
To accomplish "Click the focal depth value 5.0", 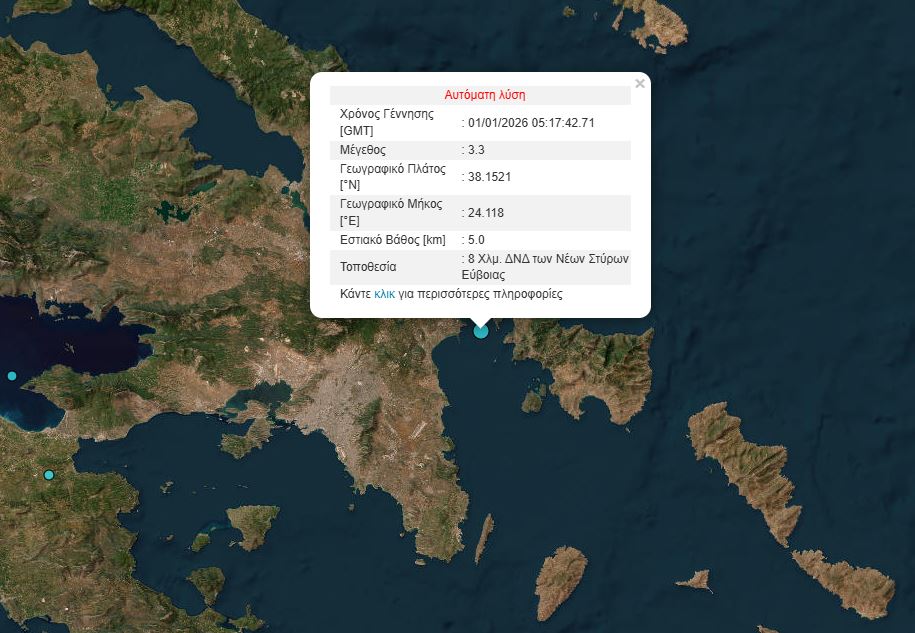I will tap(477, 240).
